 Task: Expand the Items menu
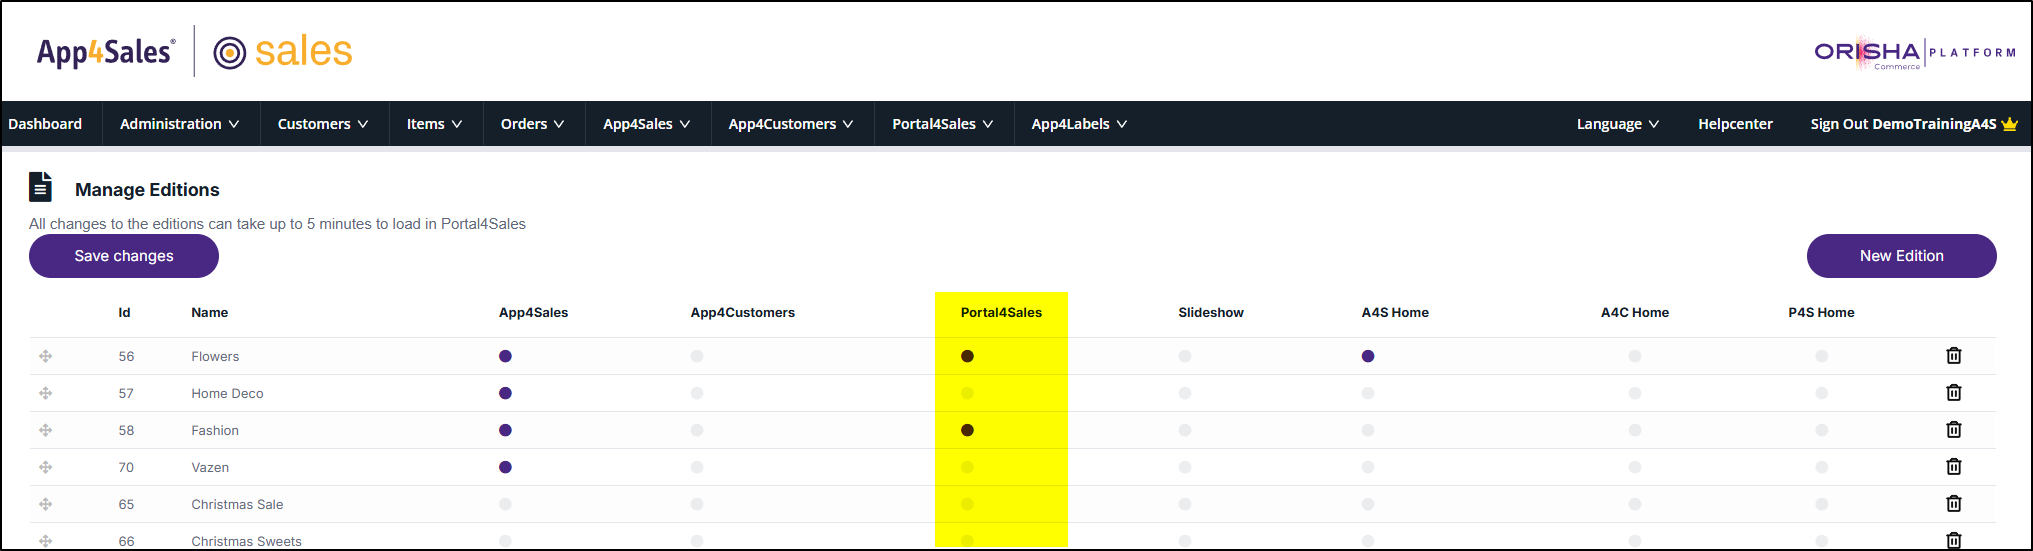435,124
